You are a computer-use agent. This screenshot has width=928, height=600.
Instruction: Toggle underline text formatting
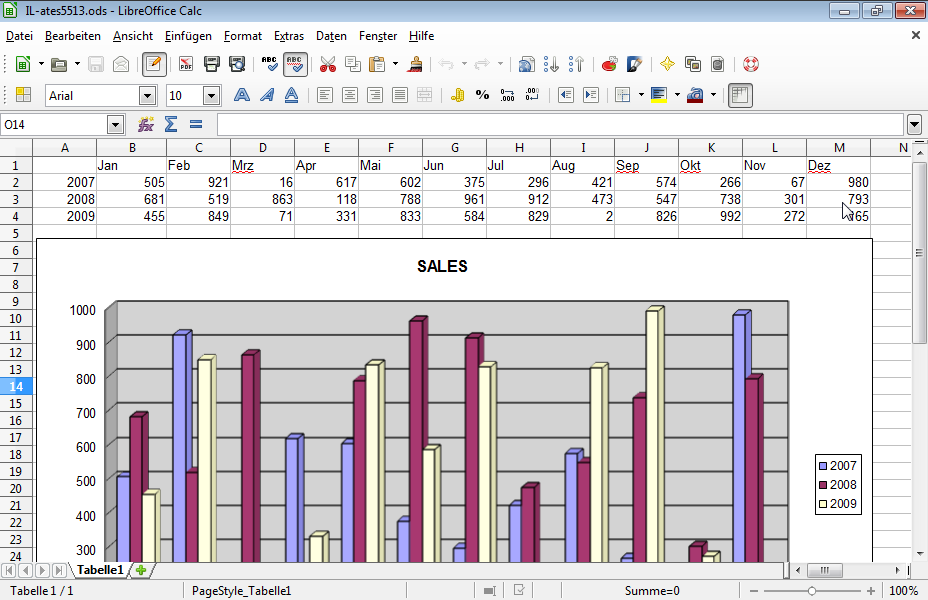(x=291, y=95)
